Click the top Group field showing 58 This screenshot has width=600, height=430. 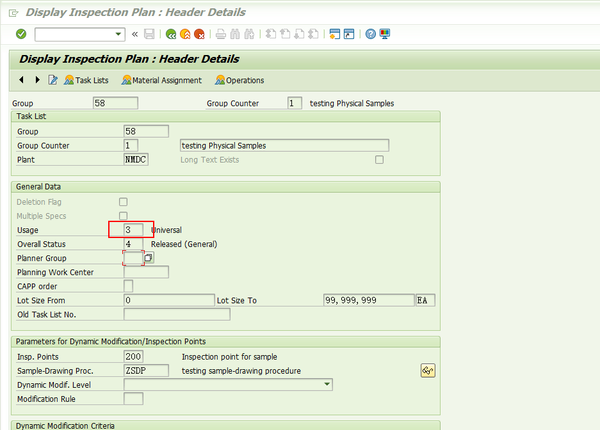pos(115,103)
